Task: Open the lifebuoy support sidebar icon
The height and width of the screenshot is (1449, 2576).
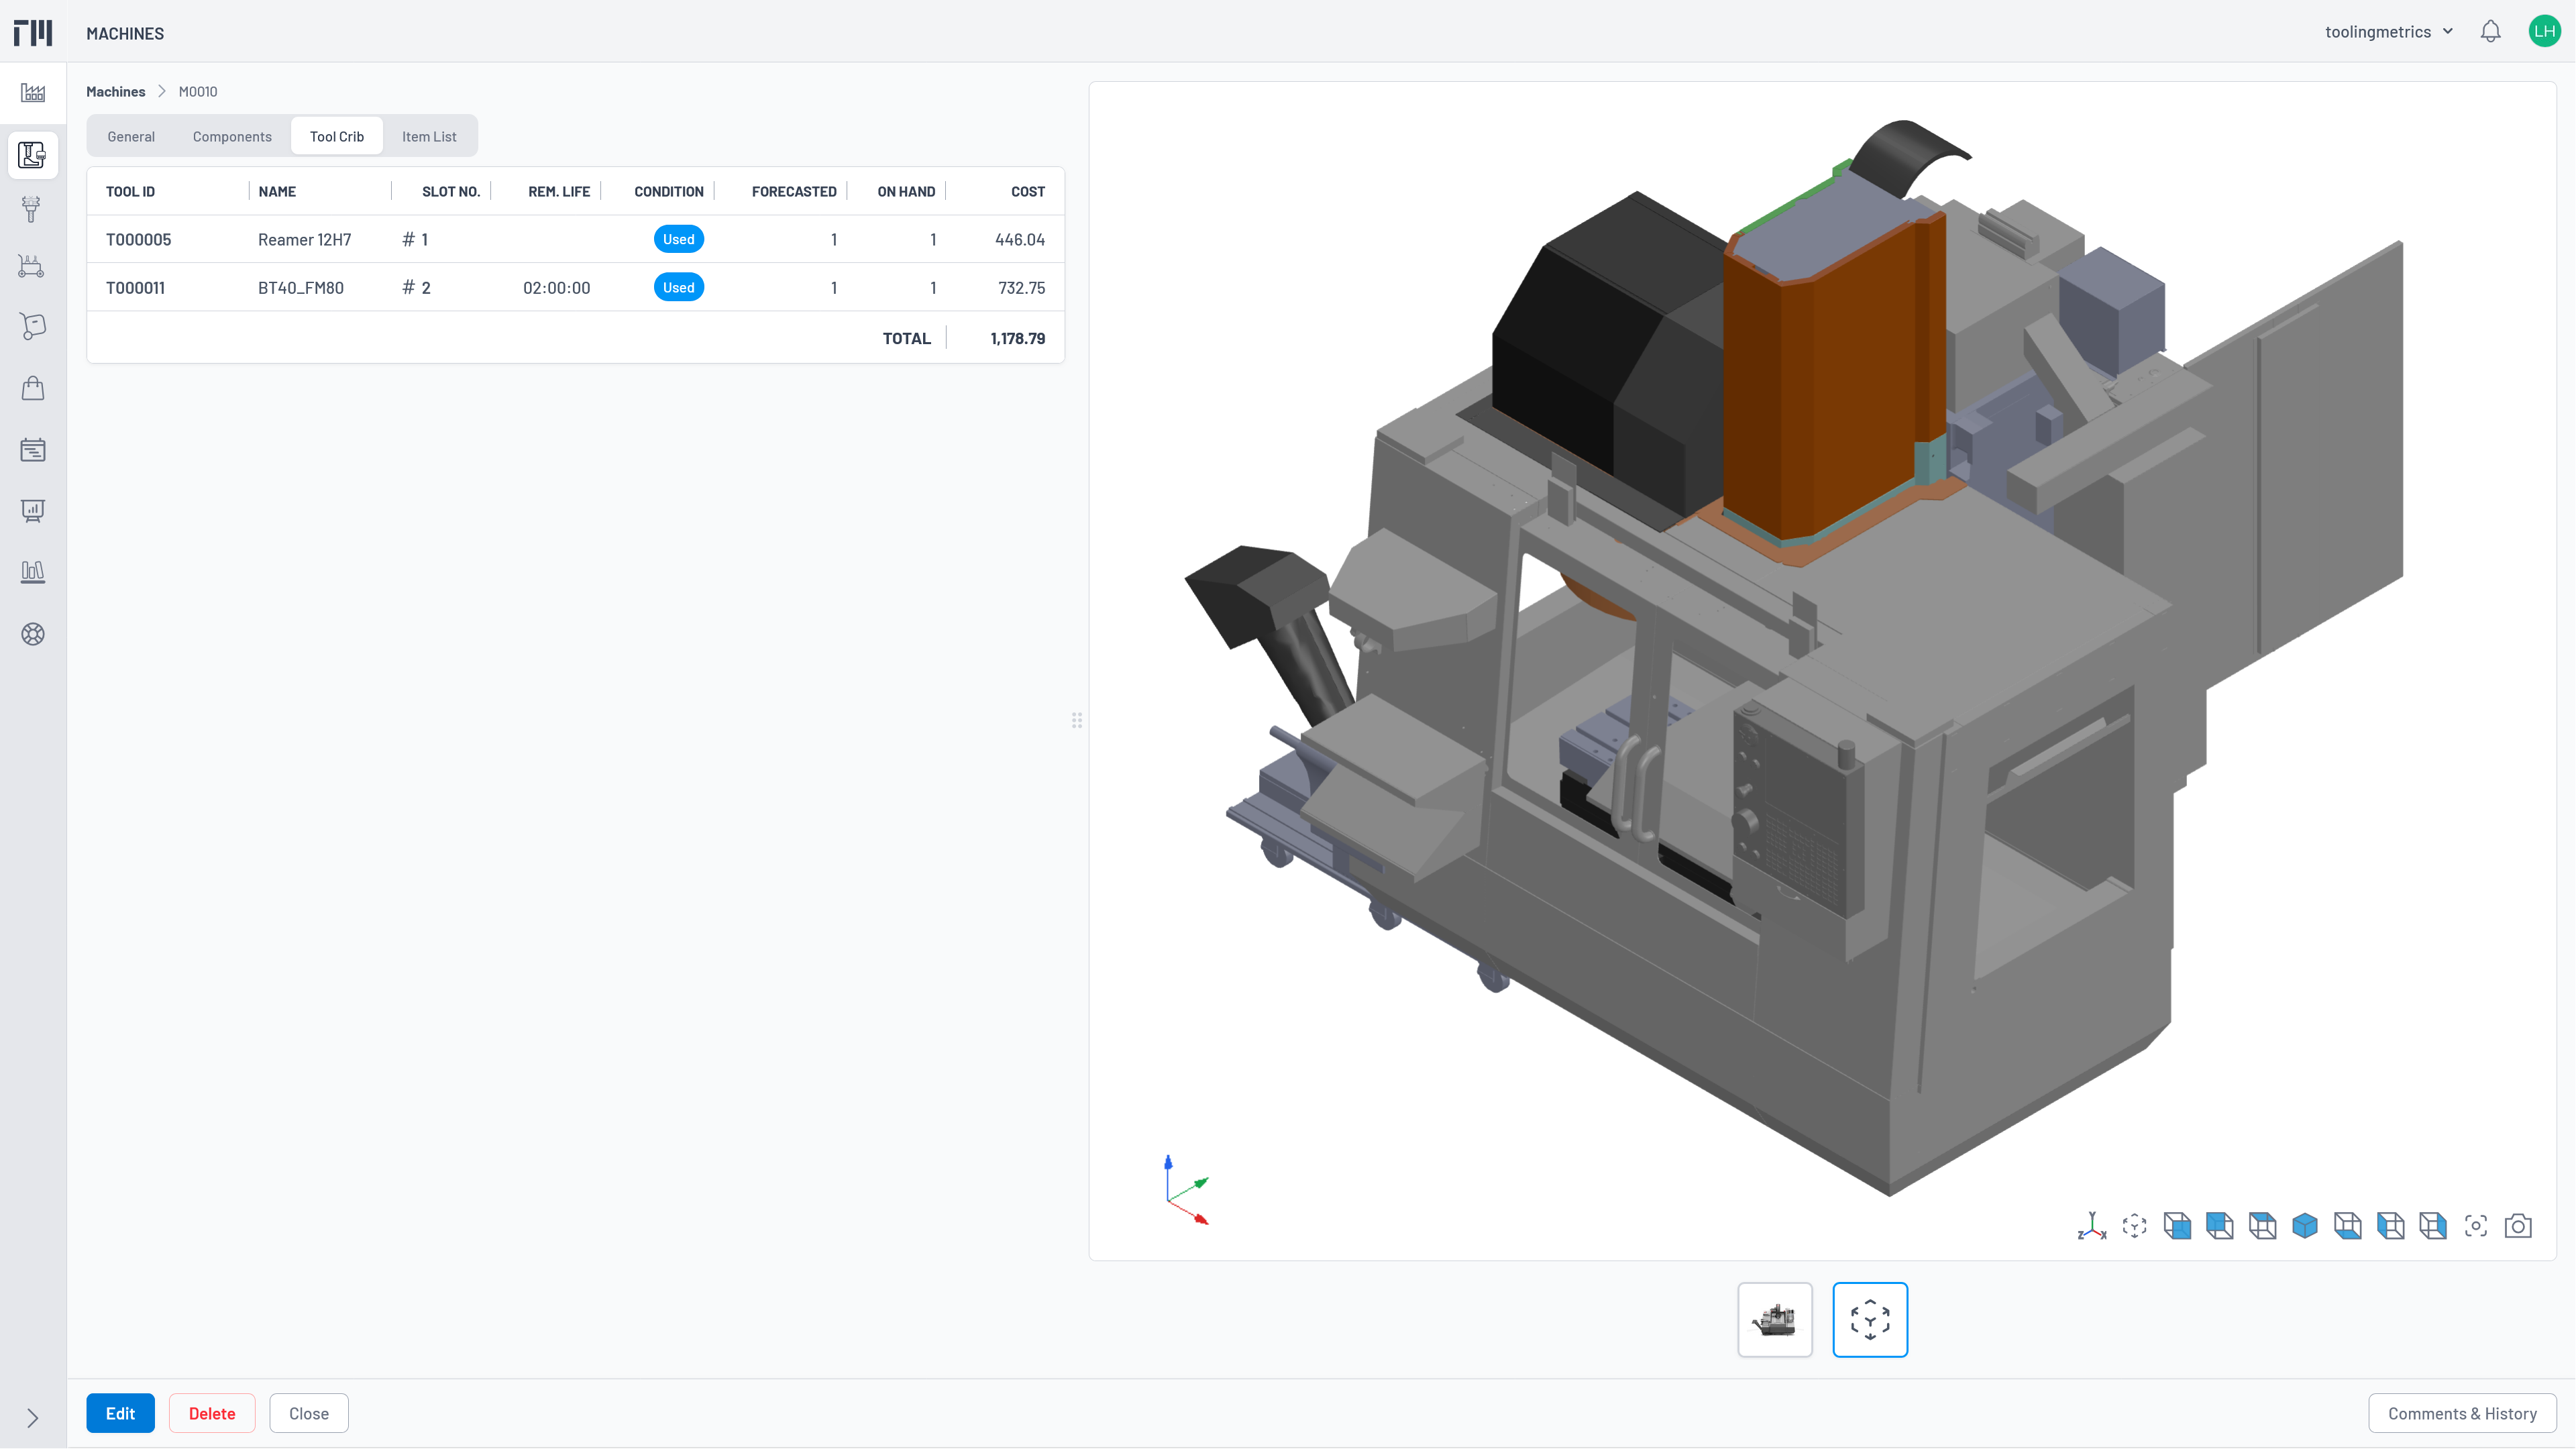Action: (33, 634)
